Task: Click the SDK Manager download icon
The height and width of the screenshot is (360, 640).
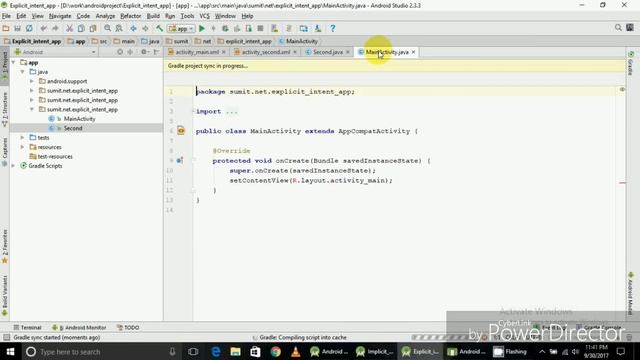Action: (x=318, y=29)
